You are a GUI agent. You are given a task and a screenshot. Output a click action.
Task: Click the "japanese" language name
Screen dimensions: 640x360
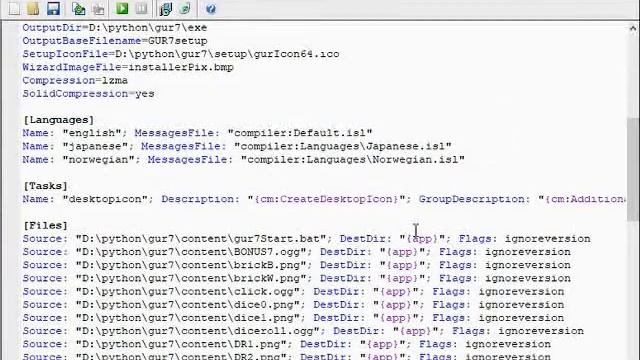pyautogui.click(x=95, y=146)
